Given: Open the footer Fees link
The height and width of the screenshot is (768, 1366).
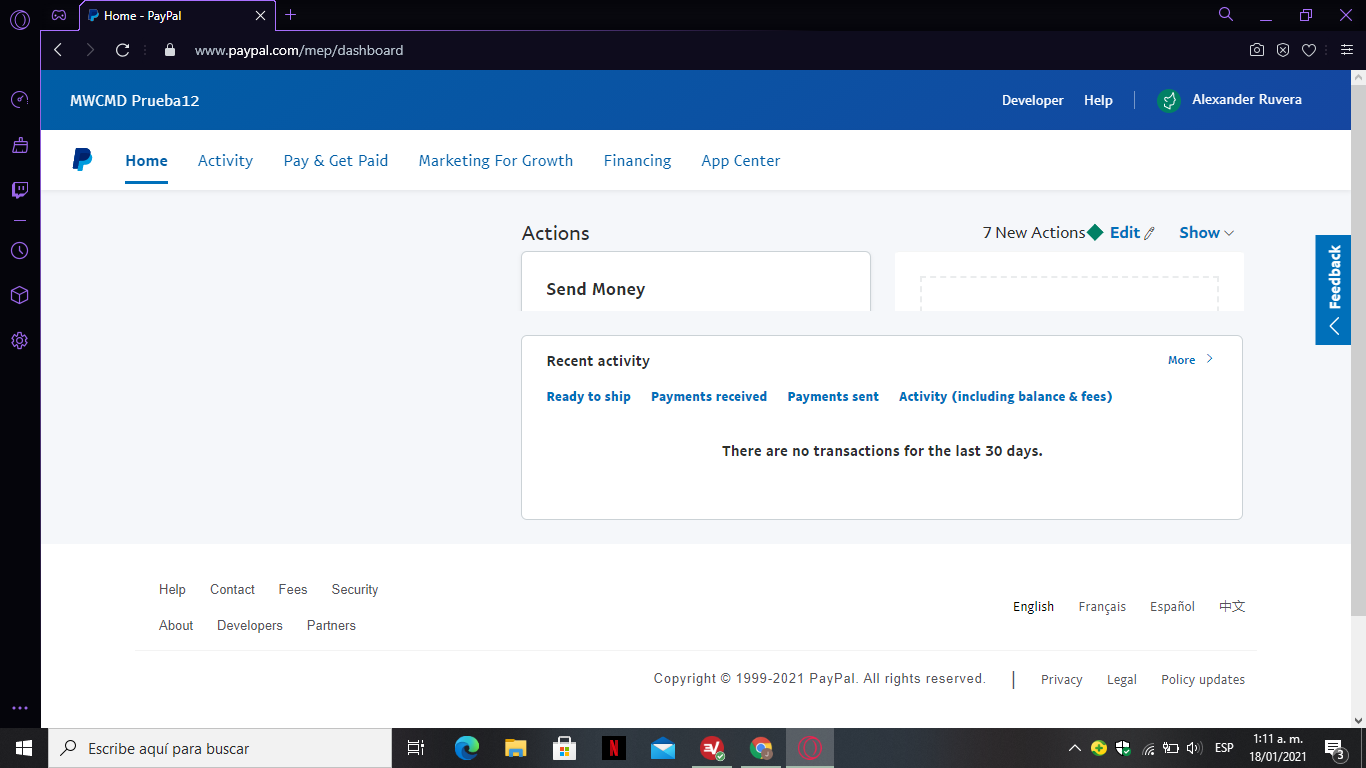Looking at the screenshot, I should pos(293,590).
